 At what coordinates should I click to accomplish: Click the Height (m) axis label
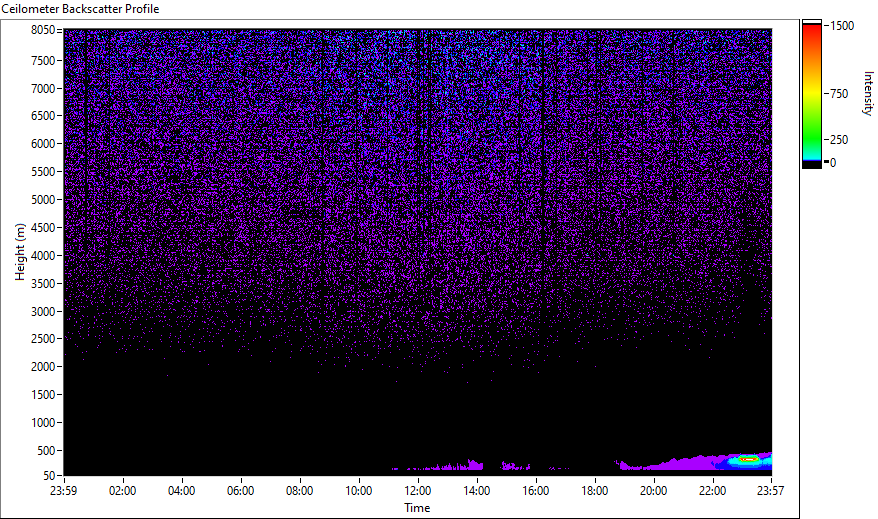coord(20,252)
